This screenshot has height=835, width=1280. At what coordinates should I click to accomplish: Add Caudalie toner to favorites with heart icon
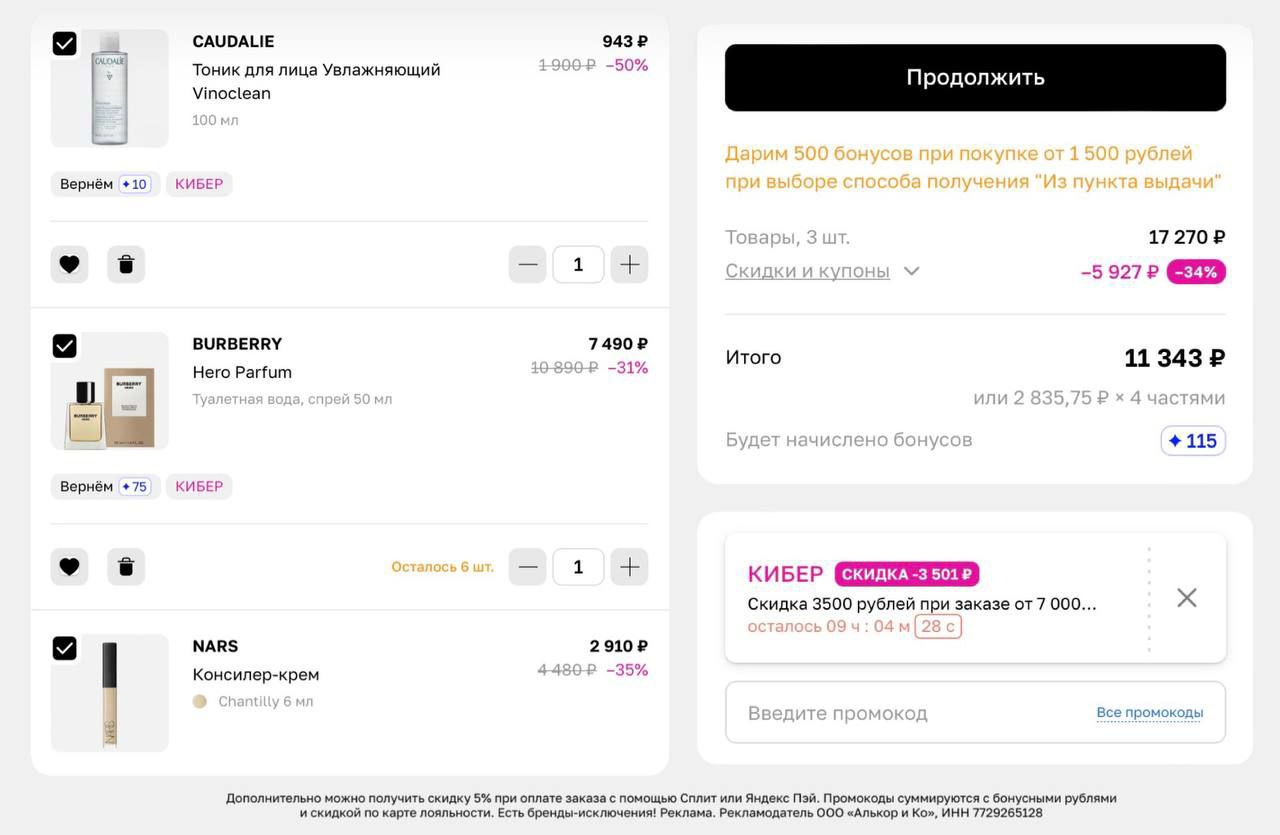coord(69,265)
